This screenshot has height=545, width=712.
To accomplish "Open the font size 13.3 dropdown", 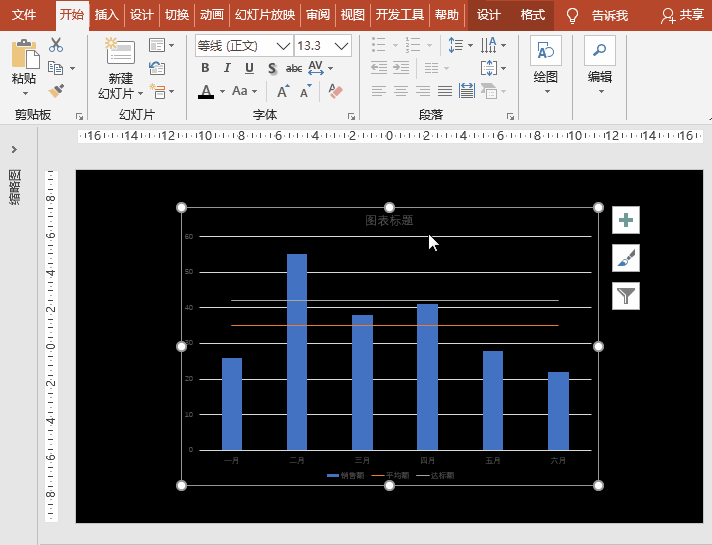I will pos(341,46).
